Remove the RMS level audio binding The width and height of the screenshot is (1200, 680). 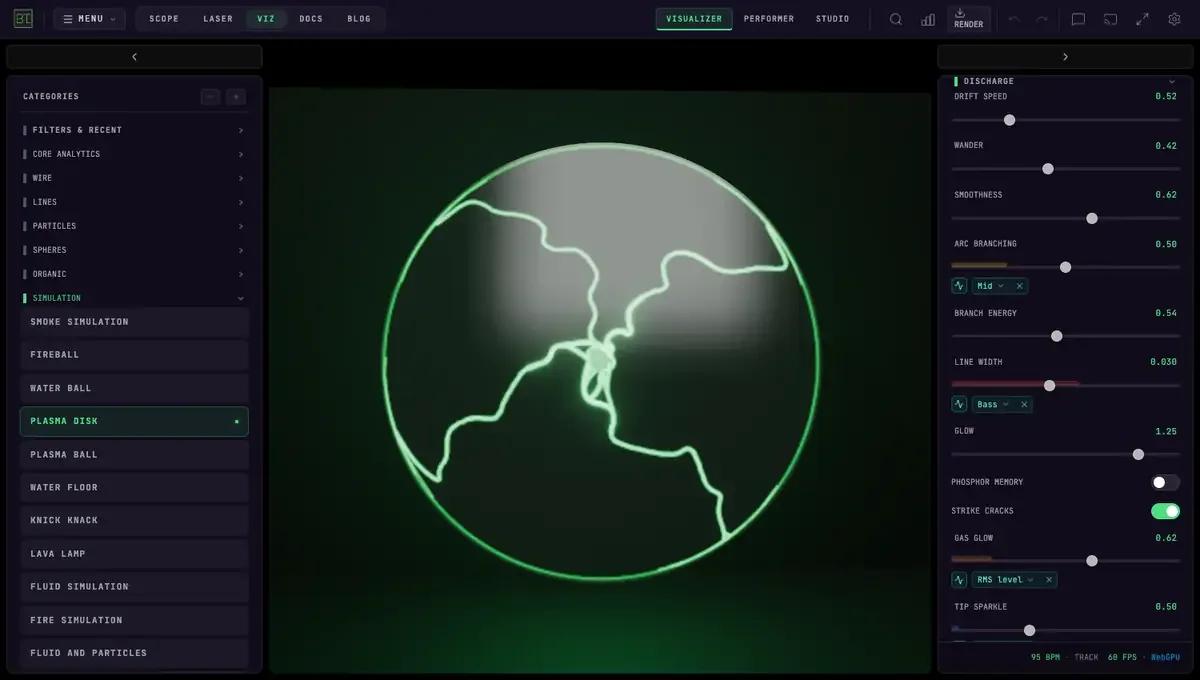[x=1048, y=579]
